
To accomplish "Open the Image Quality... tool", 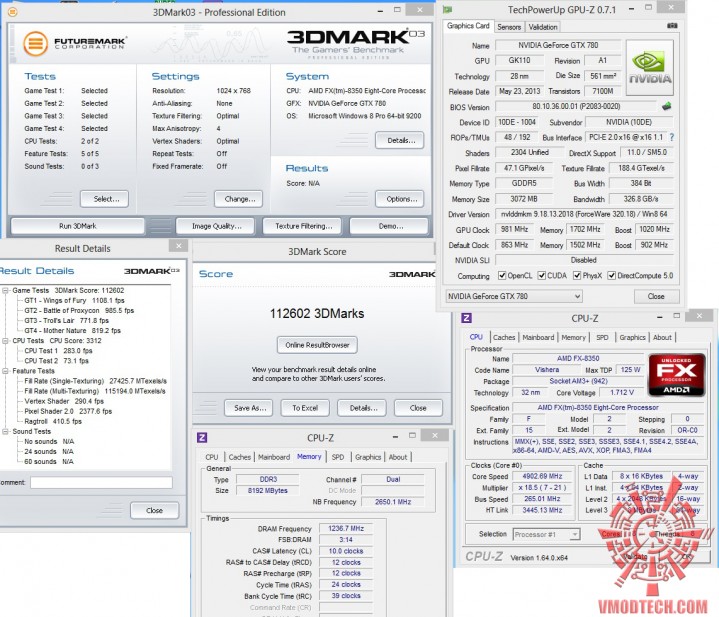I will coord(216,226).
